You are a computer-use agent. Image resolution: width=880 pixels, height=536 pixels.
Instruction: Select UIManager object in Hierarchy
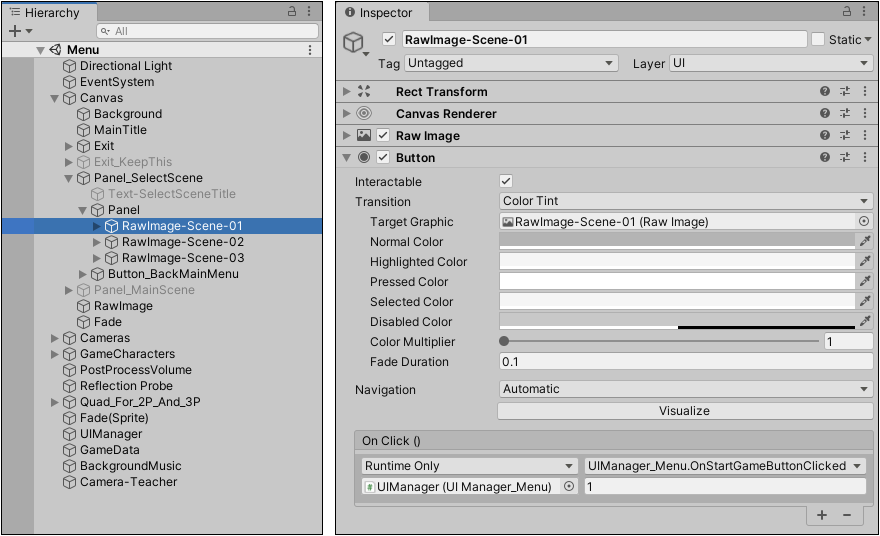pos(111,434)
